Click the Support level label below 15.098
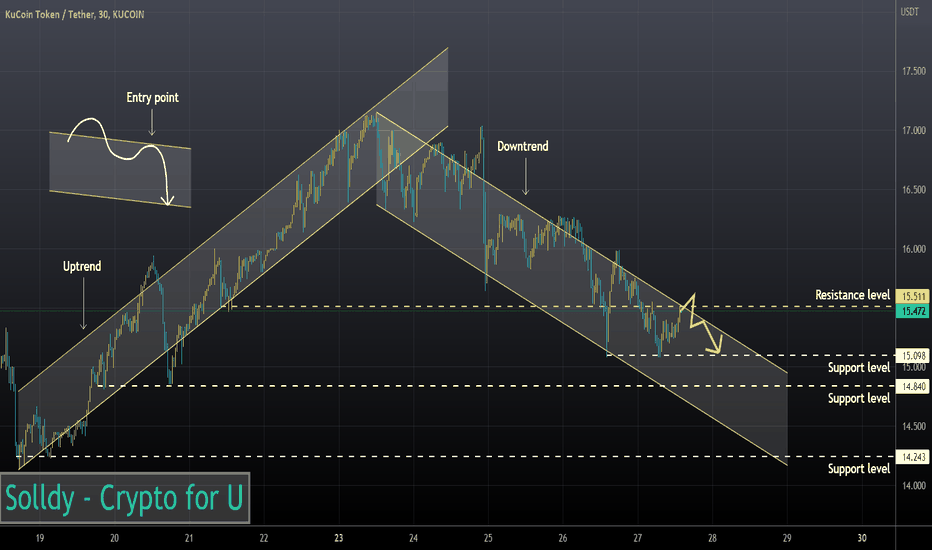Viewport: 932px width, 550px height. click(859, 367)
